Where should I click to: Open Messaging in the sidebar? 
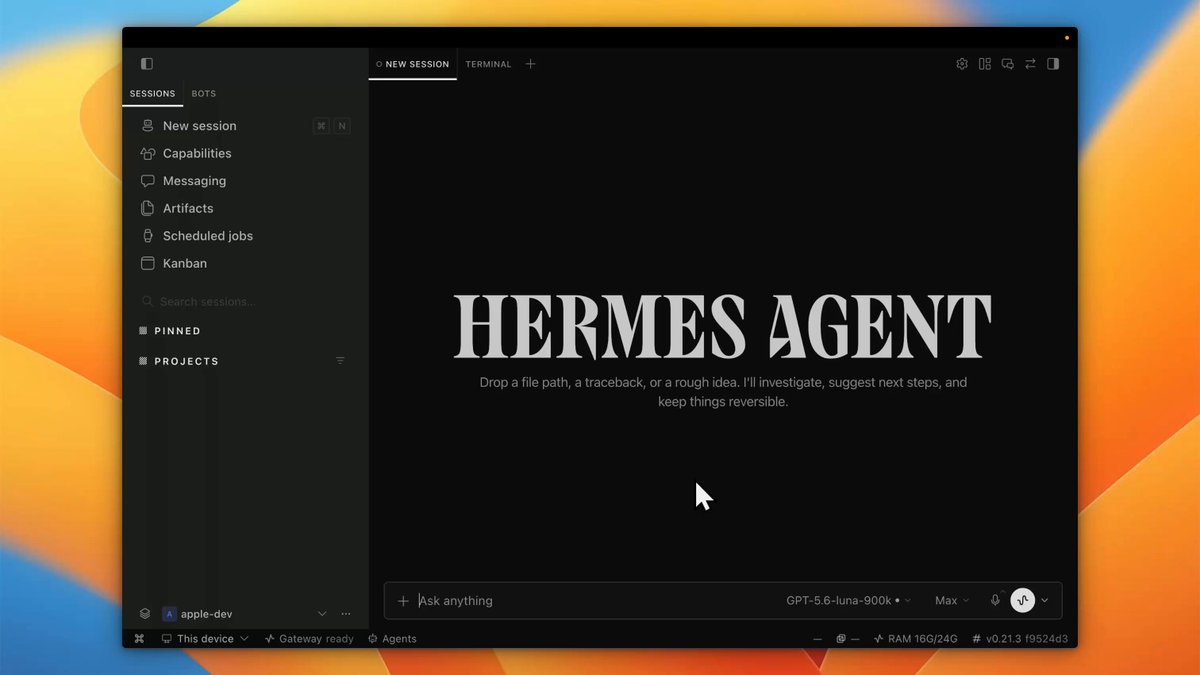click(x=245, y=181)
